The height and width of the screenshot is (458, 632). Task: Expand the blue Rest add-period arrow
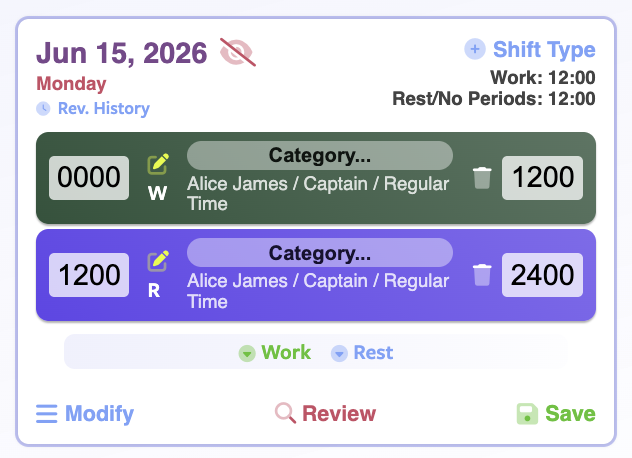(x=339, y=354)
